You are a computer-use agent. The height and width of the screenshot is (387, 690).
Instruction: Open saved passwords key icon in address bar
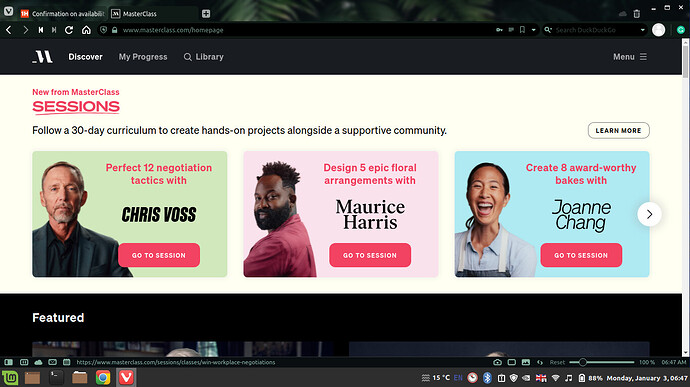499,30
